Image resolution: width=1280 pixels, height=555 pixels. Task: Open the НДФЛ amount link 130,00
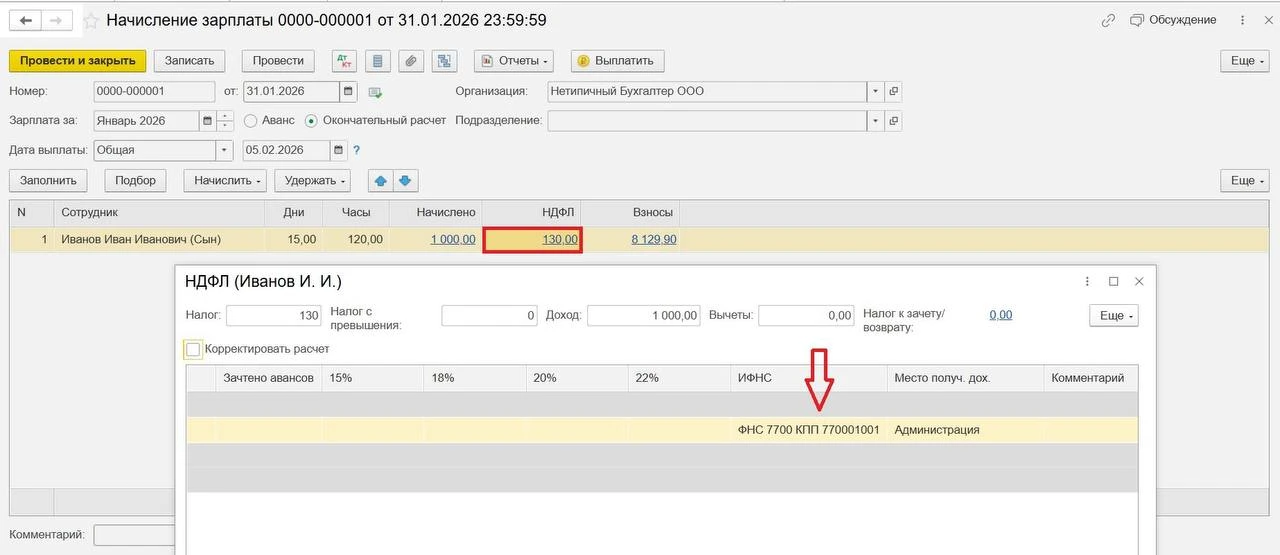coord(560,240)
